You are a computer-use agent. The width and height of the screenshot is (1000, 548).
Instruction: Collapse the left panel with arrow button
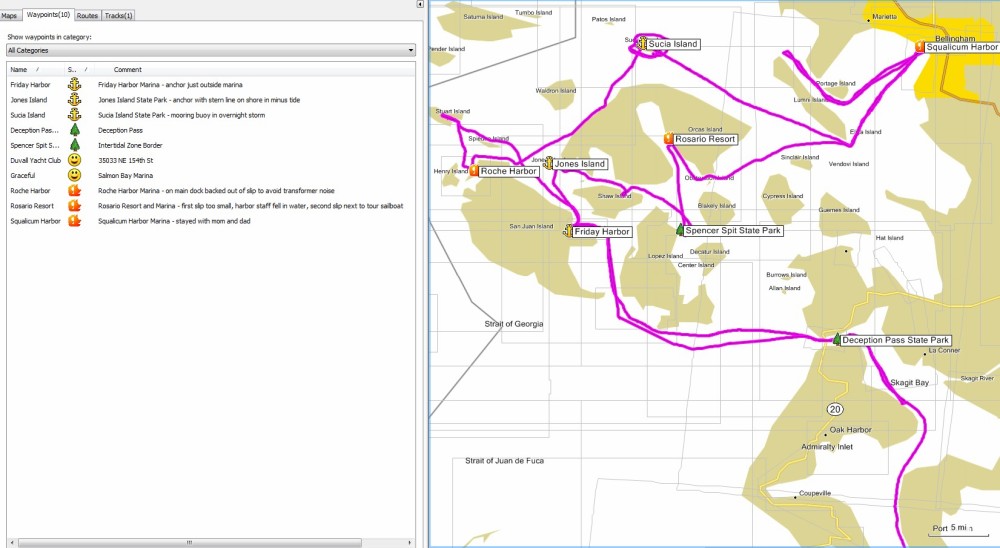coord(419,5)
